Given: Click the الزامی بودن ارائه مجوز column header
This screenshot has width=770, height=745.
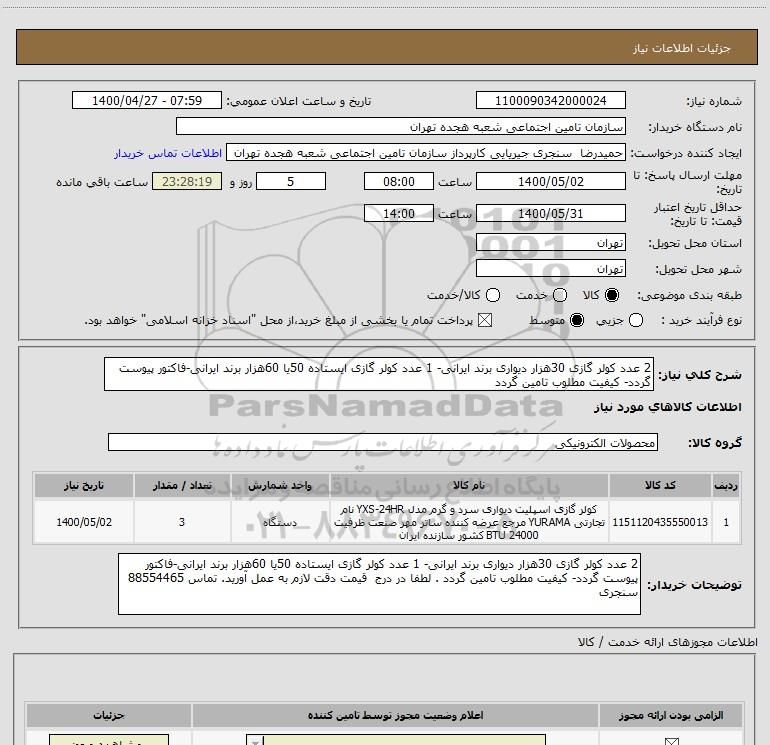Looking at the screenshot, I should tap(671, 716).
